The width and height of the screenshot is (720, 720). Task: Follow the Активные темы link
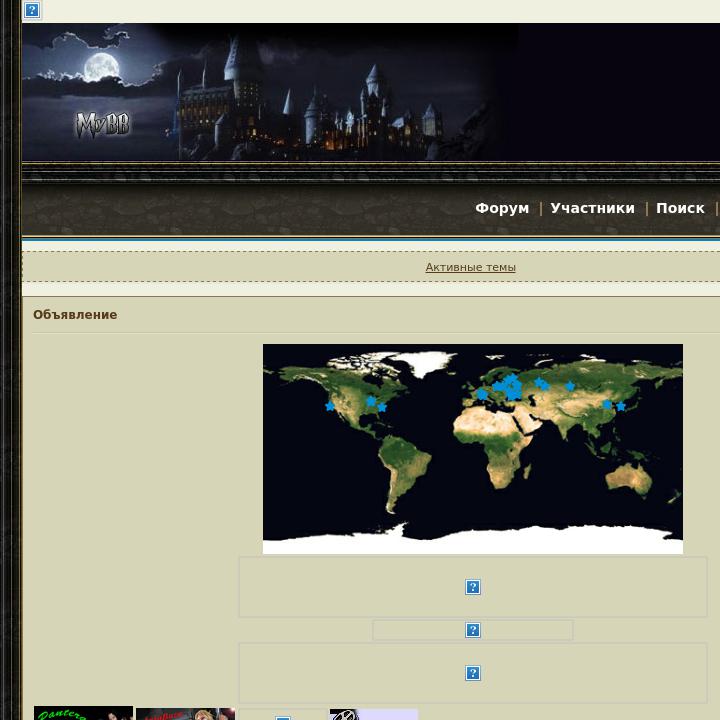click(470, 267)
